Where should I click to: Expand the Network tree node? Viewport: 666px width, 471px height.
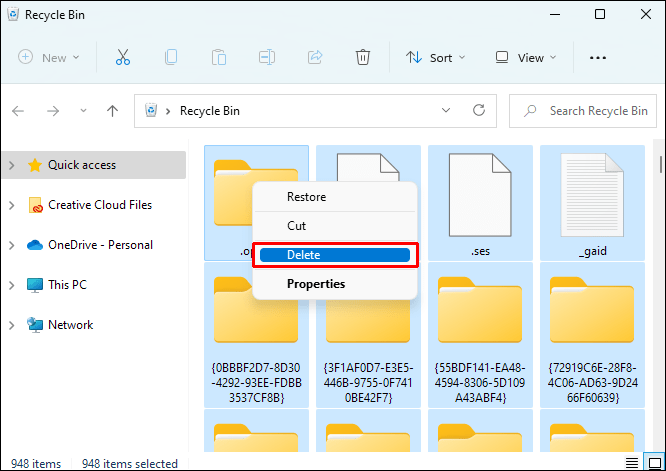[12, 325]
